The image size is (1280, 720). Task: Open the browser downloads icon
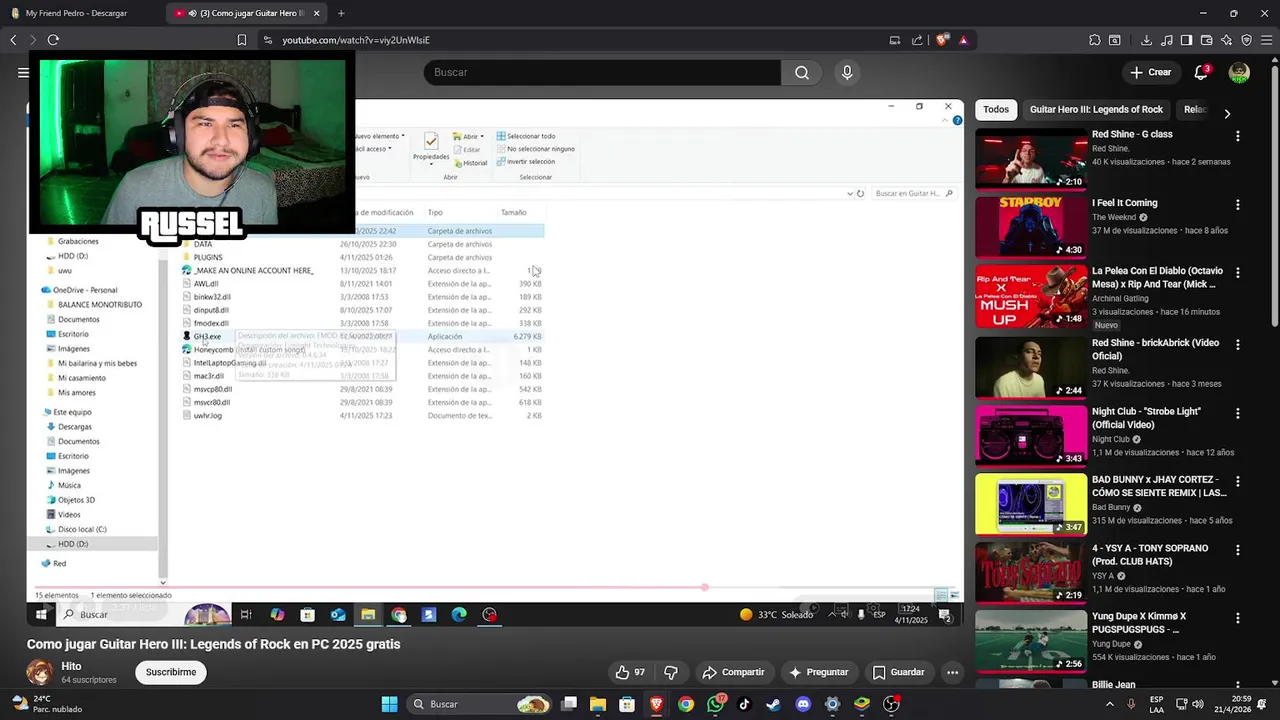(1146, 40)
